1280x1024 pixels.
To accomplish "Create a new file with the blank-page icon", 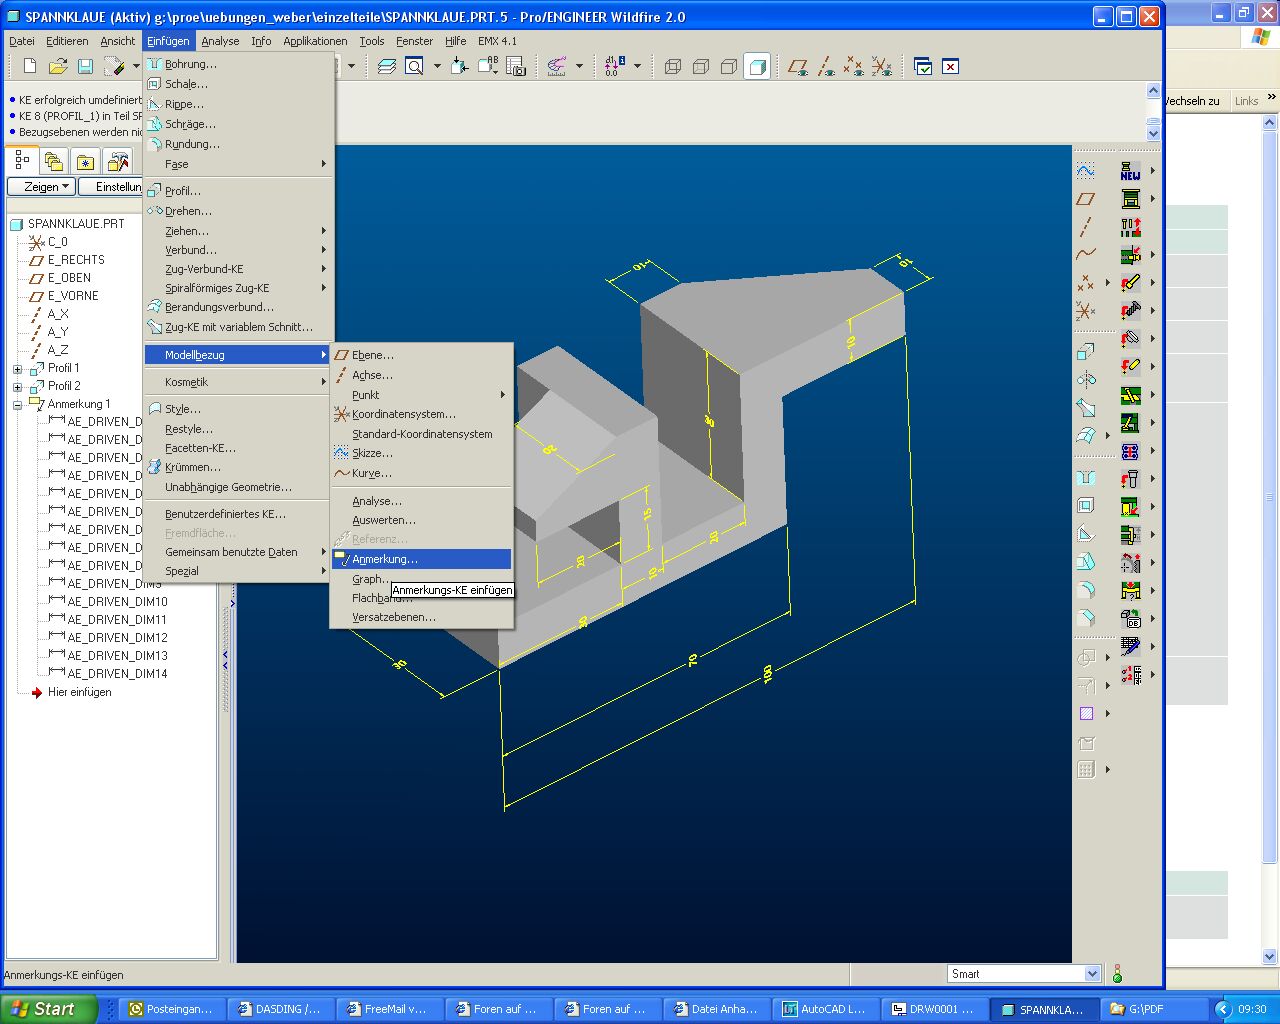I will tap(30, 66).
